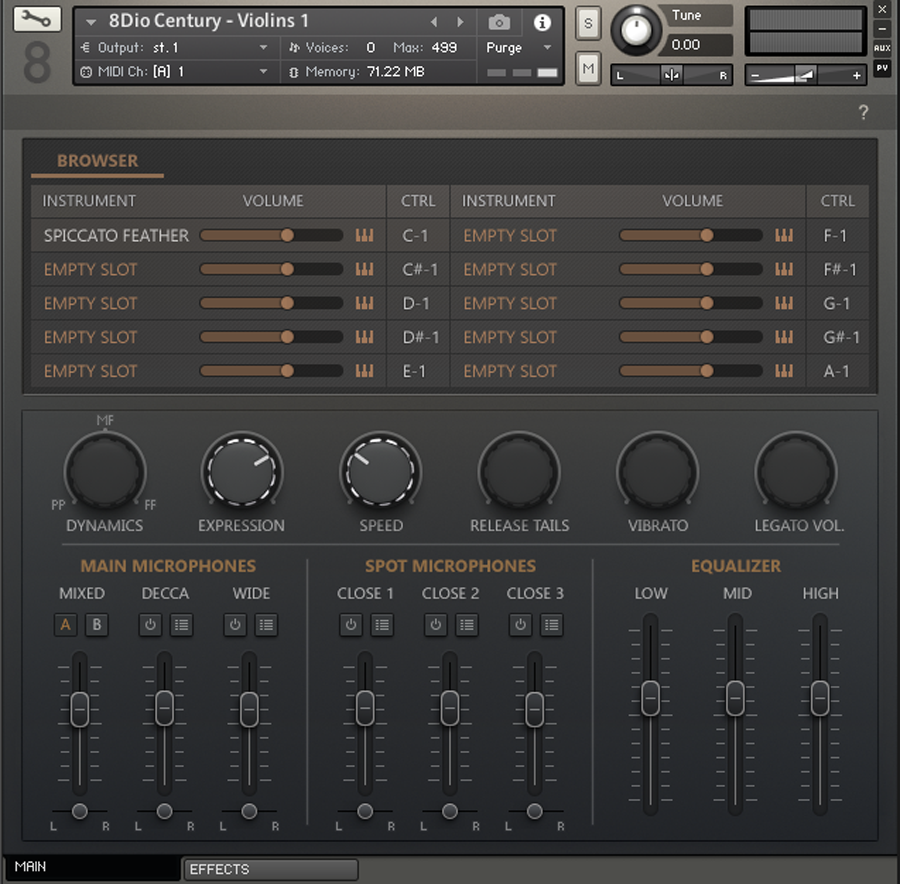The image size is (900, 884).
Task: Solo the instrument with S button
Action: (x=588, y=24)
